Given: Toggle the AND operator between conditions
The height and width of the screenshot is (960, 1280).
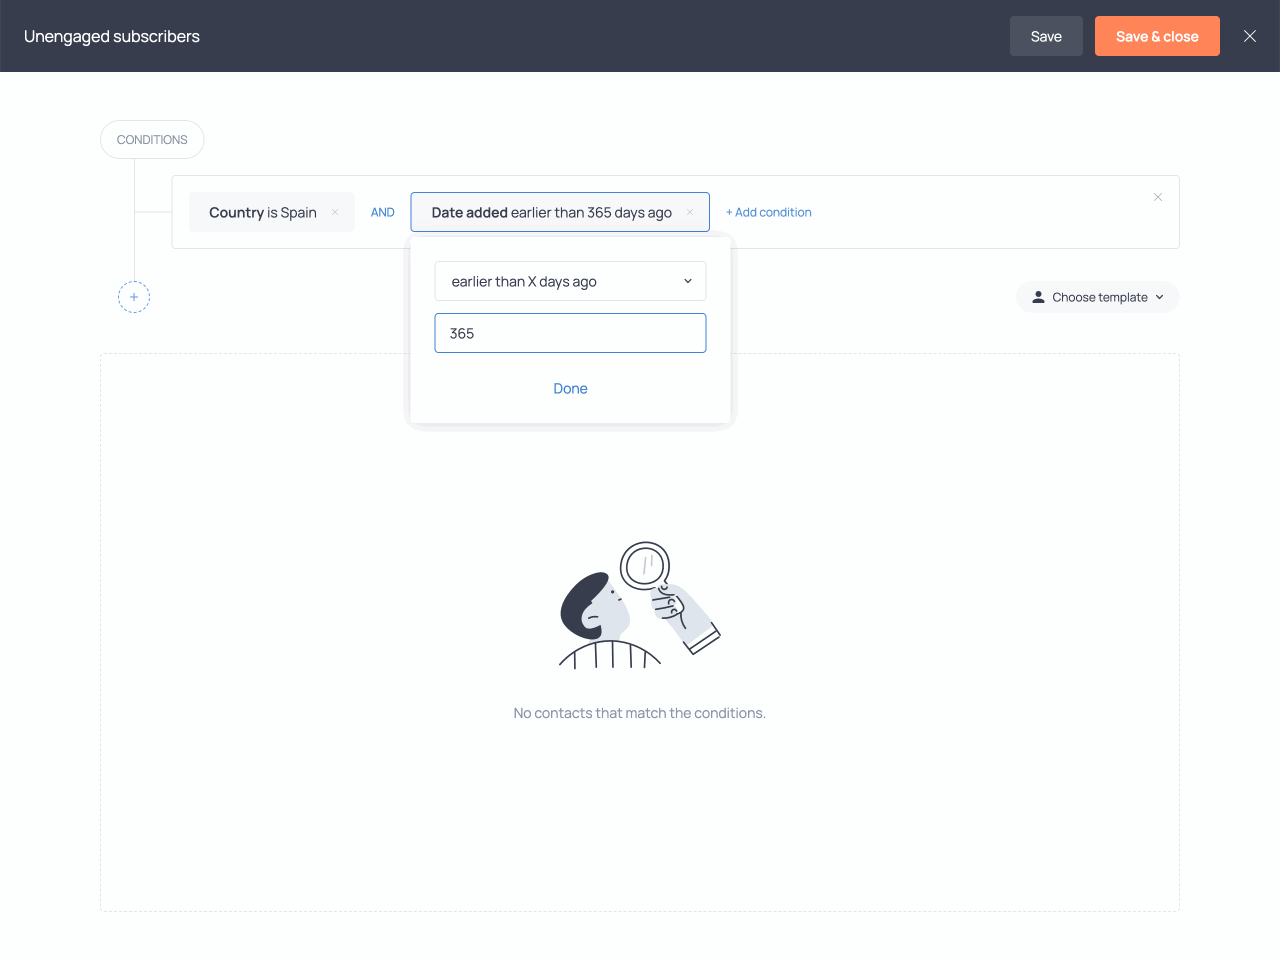Looking at the screenshot, I should click(382, 212).
